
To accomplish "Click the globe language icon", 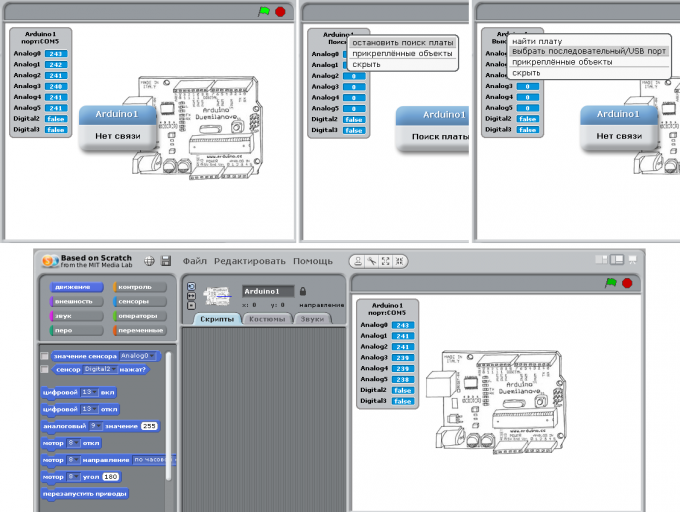I will [149, 261].
